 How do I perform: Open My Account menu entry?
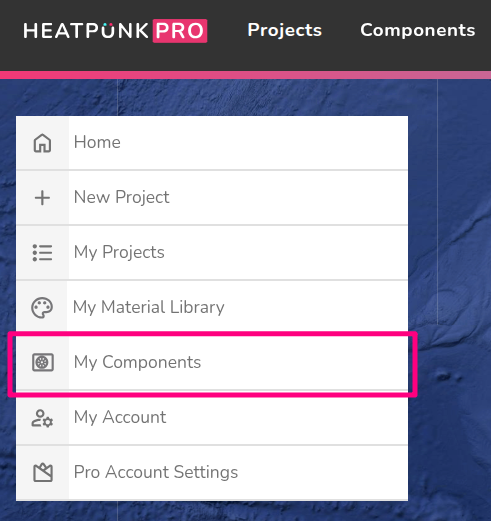pos(212,418)
